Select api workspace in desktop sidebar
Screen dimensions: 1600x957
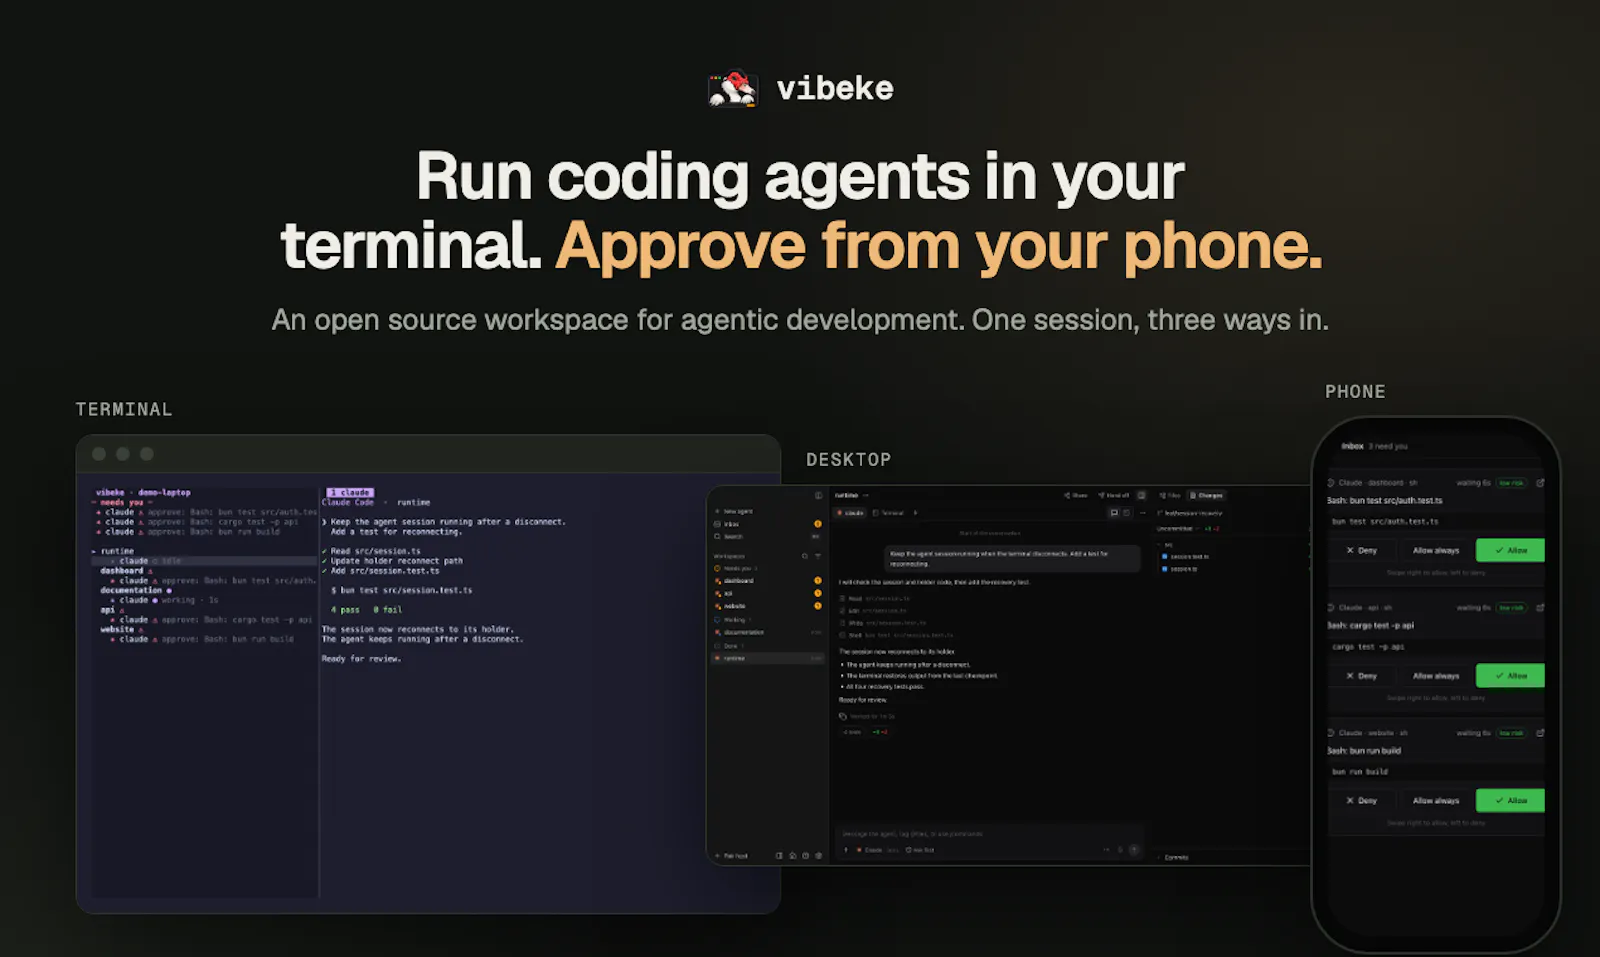(767, 594)
